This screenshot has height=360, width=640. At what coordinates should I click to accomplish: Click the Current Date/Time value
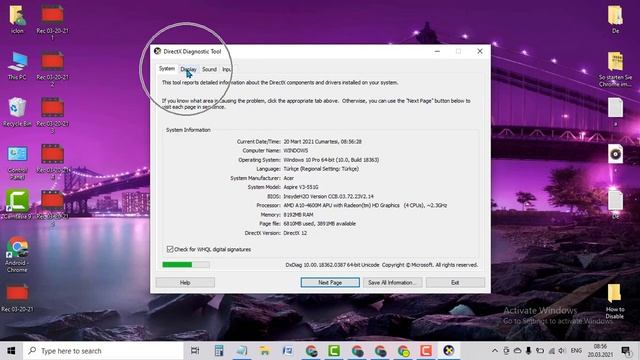point(322,141)
